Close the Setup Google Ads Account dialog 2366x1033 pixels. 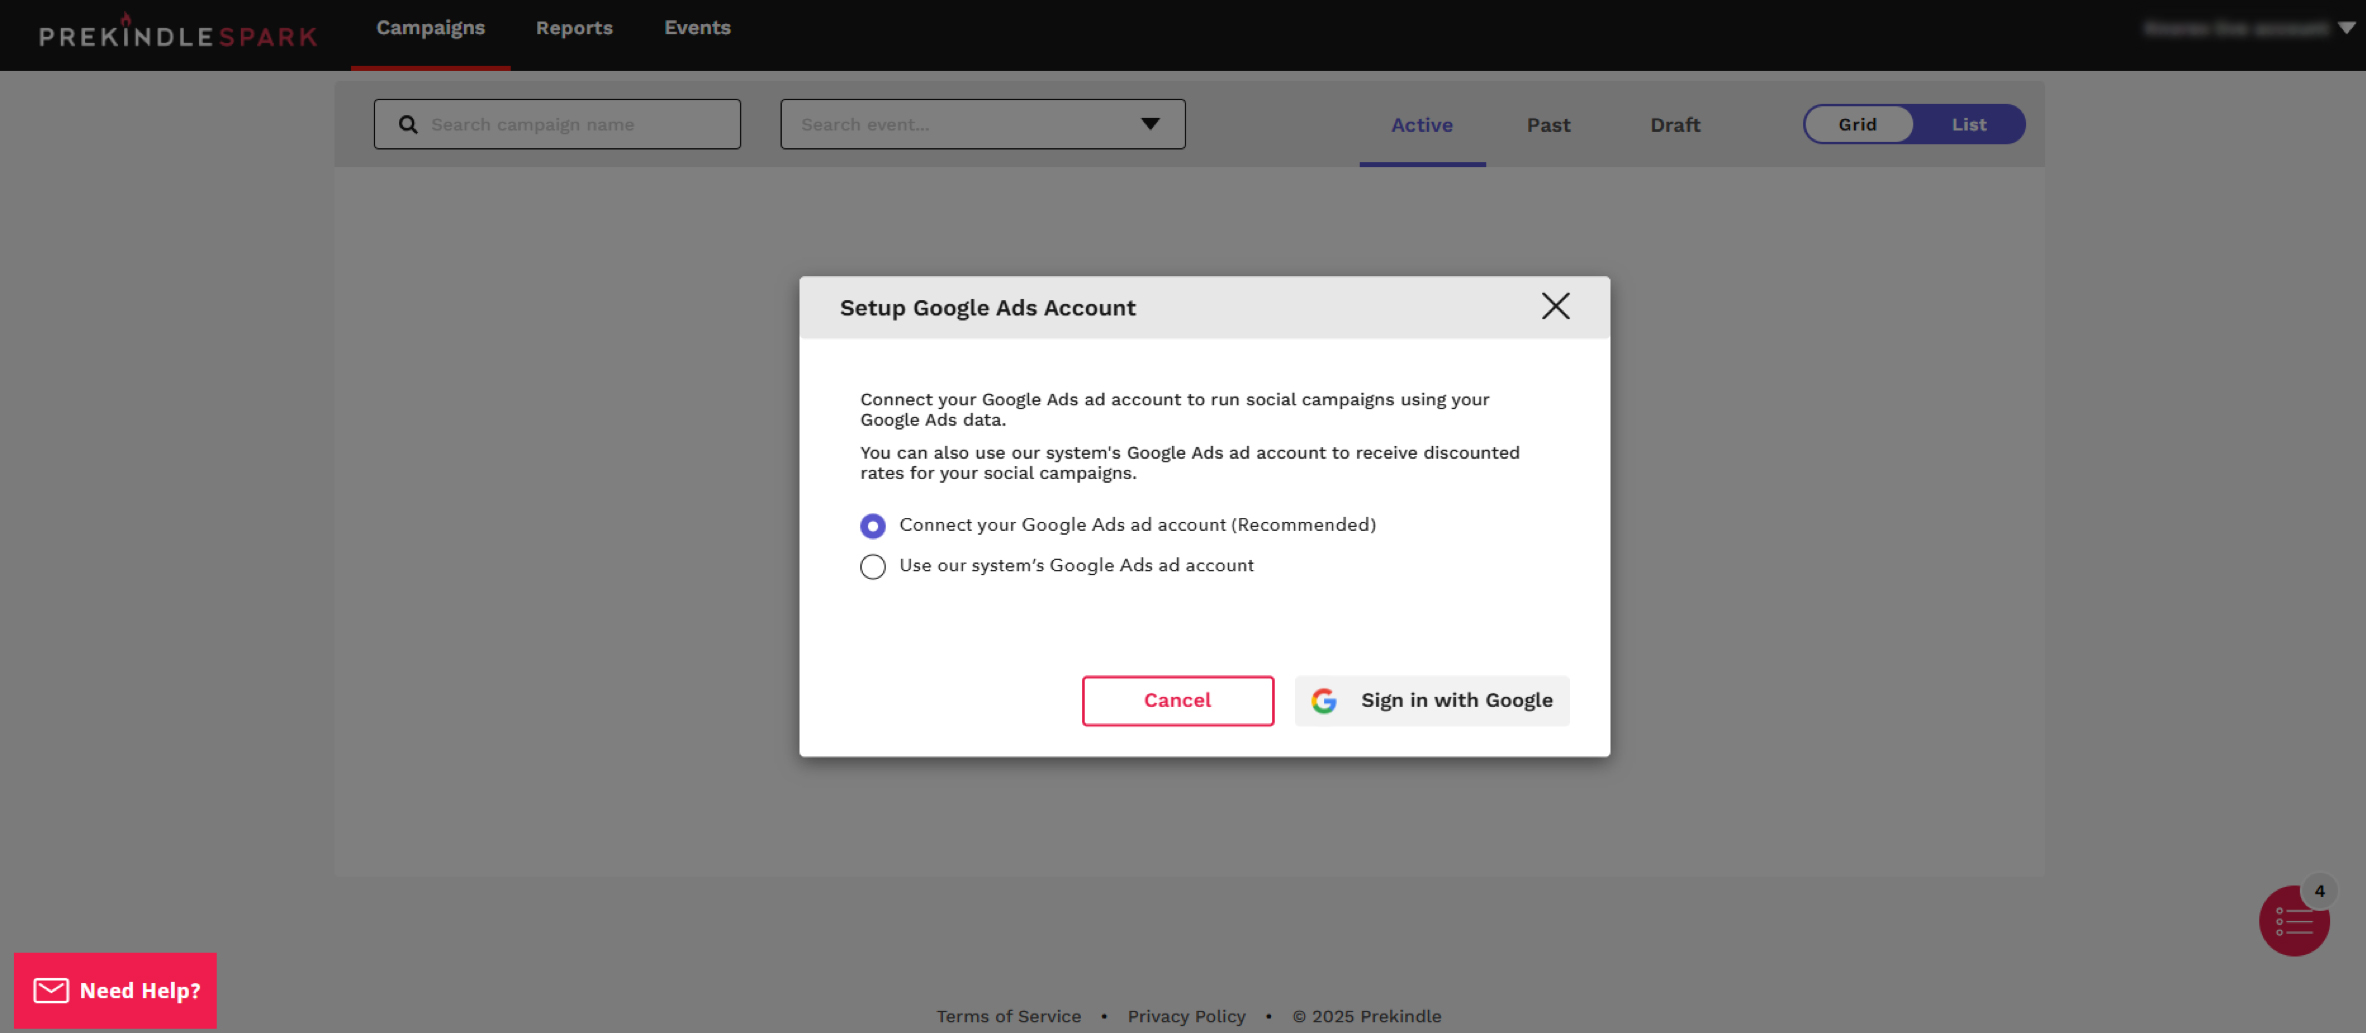coord(1555,306)
